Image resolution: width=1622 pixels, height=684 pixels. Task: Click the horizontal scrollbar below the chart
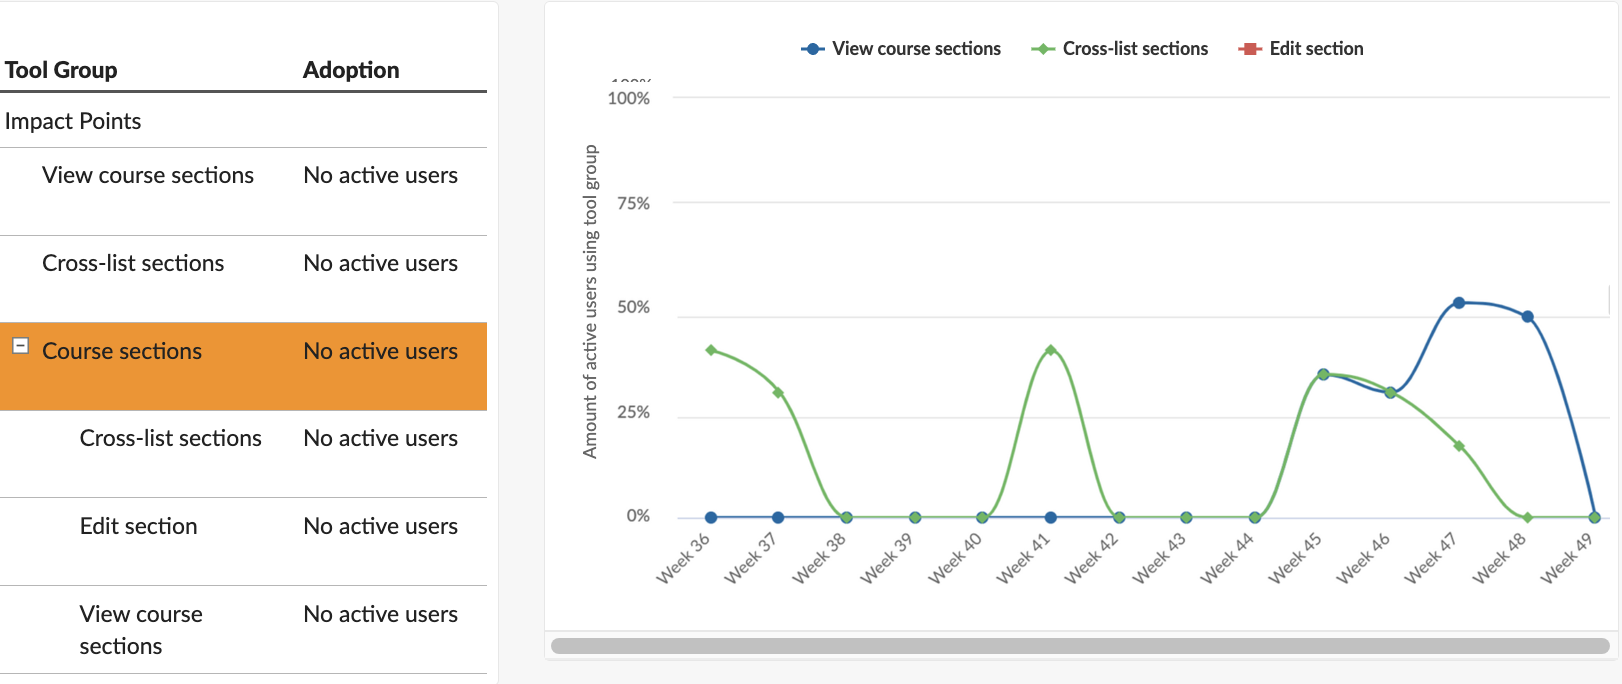pos(1080,646)
